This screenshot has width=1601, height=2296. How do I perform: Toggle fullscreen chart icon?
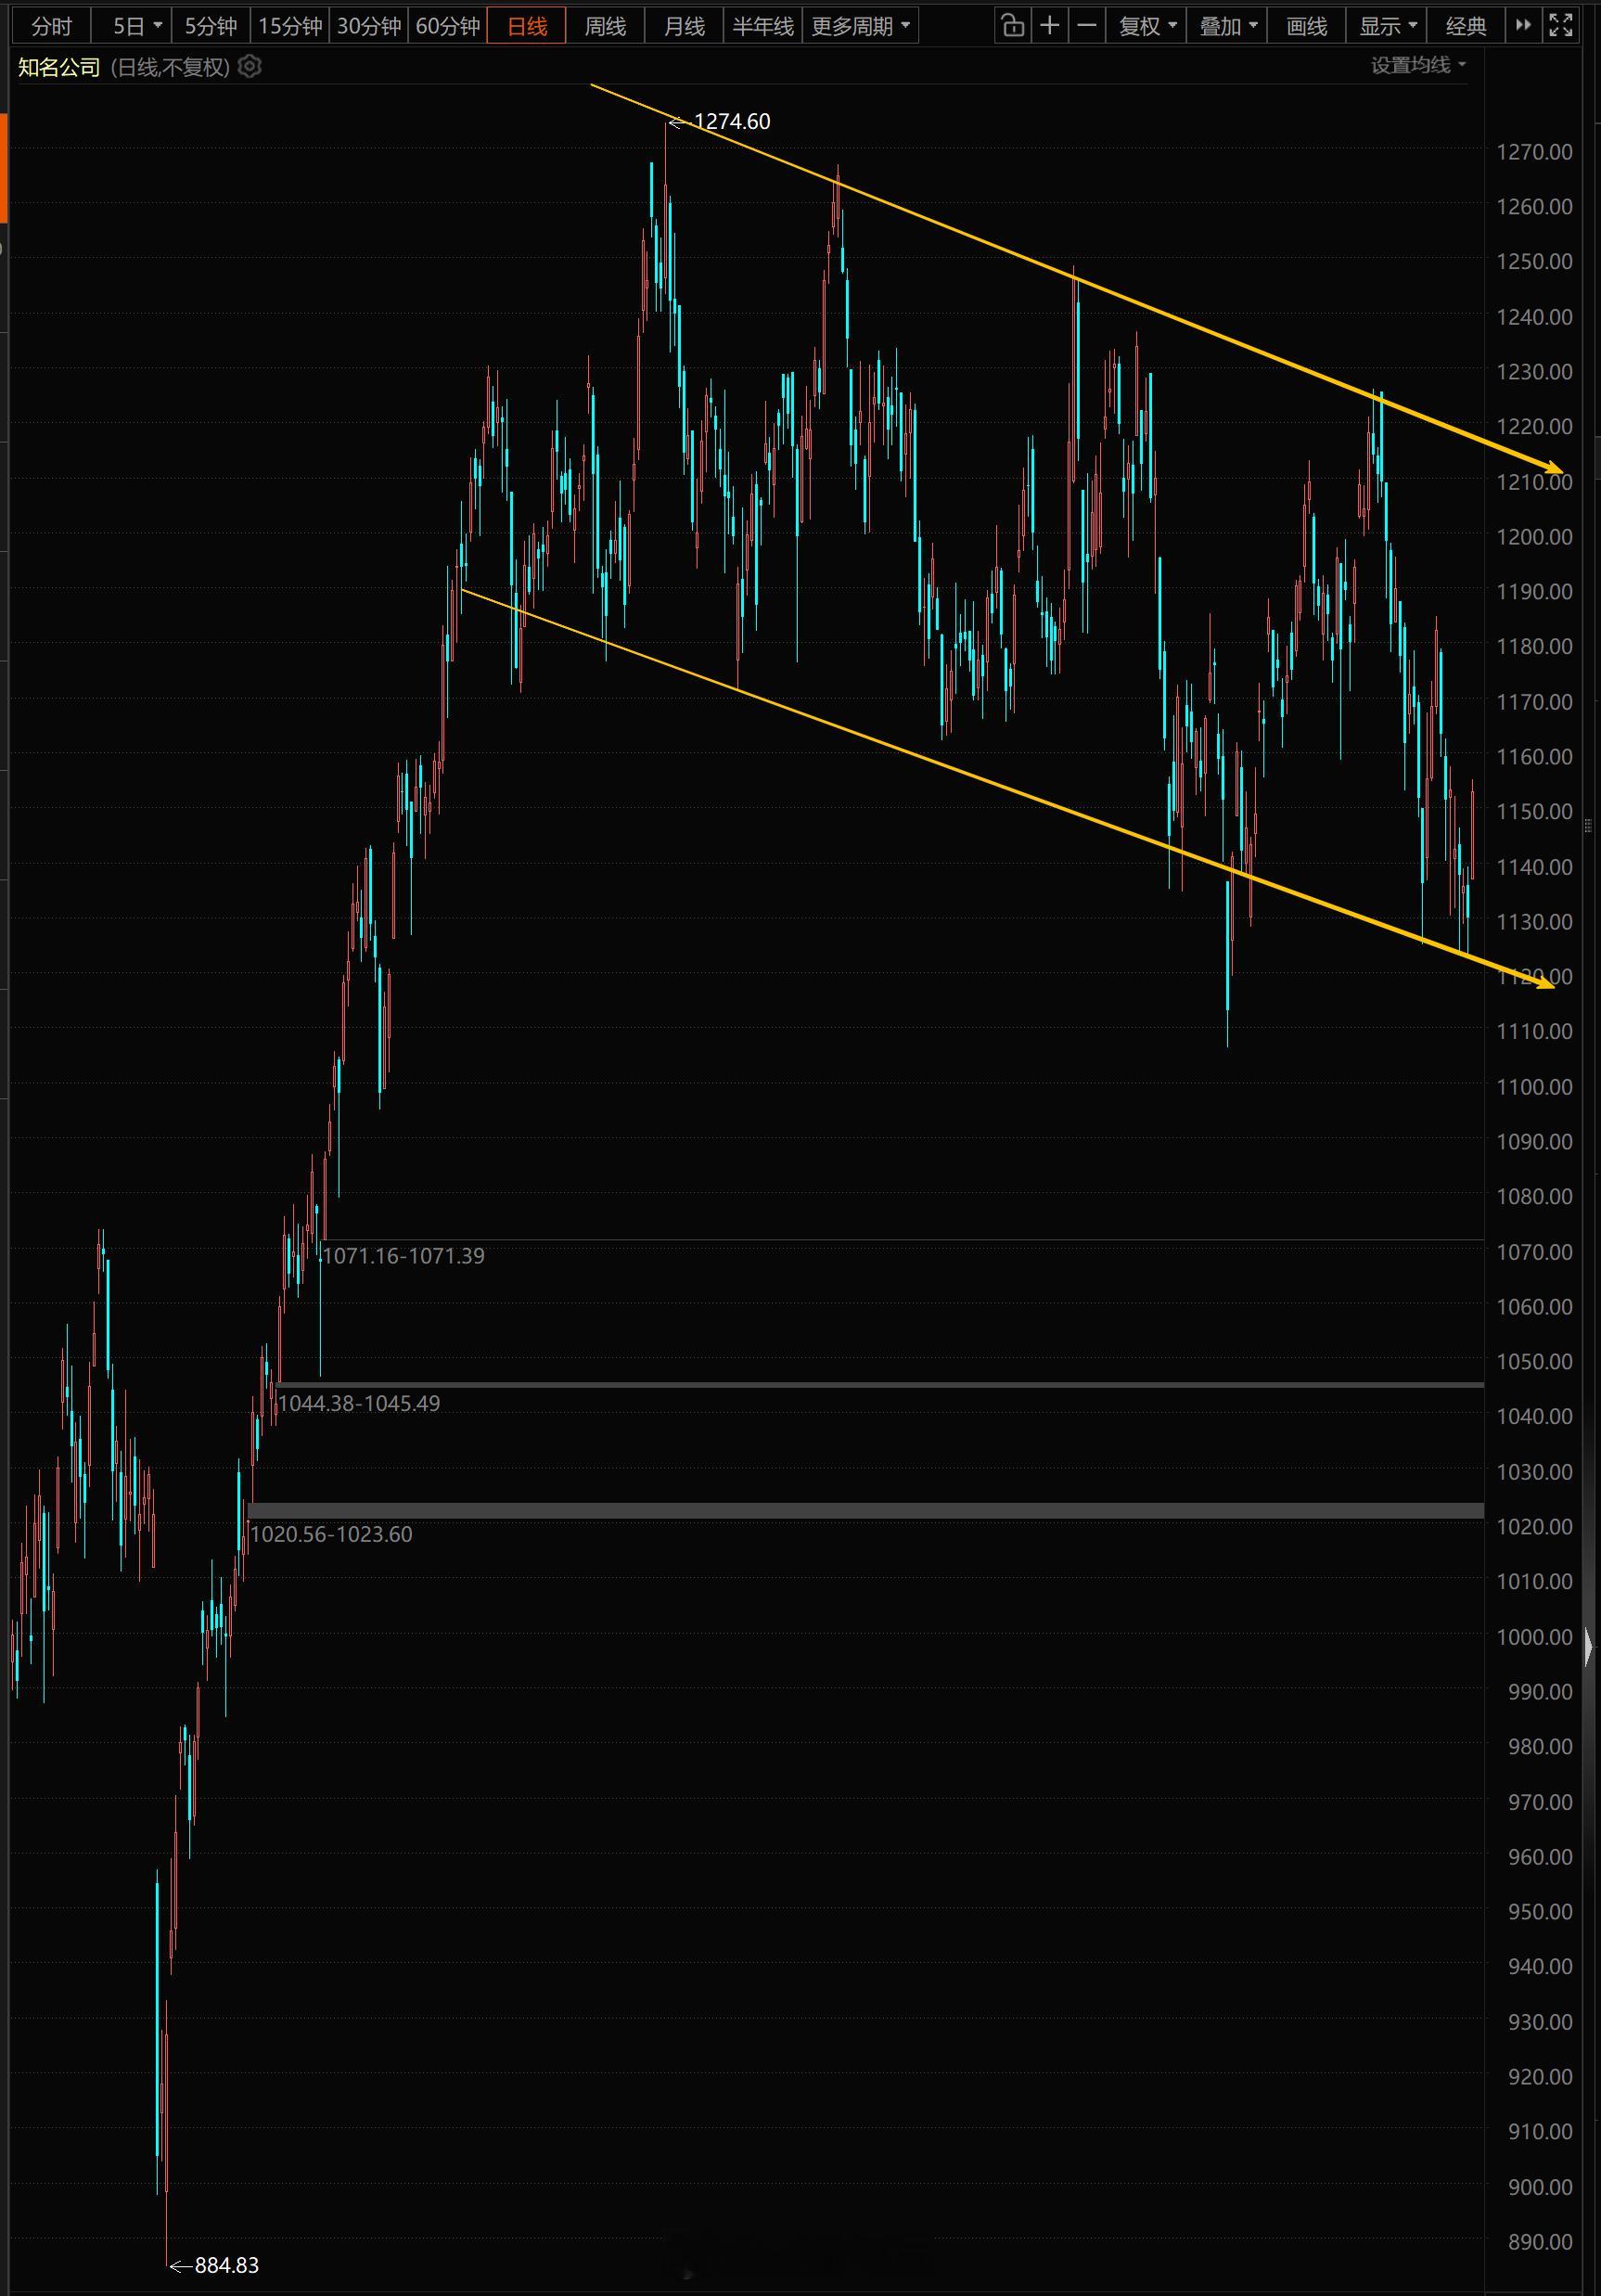pyautogui.click(x=1560, y=26)
